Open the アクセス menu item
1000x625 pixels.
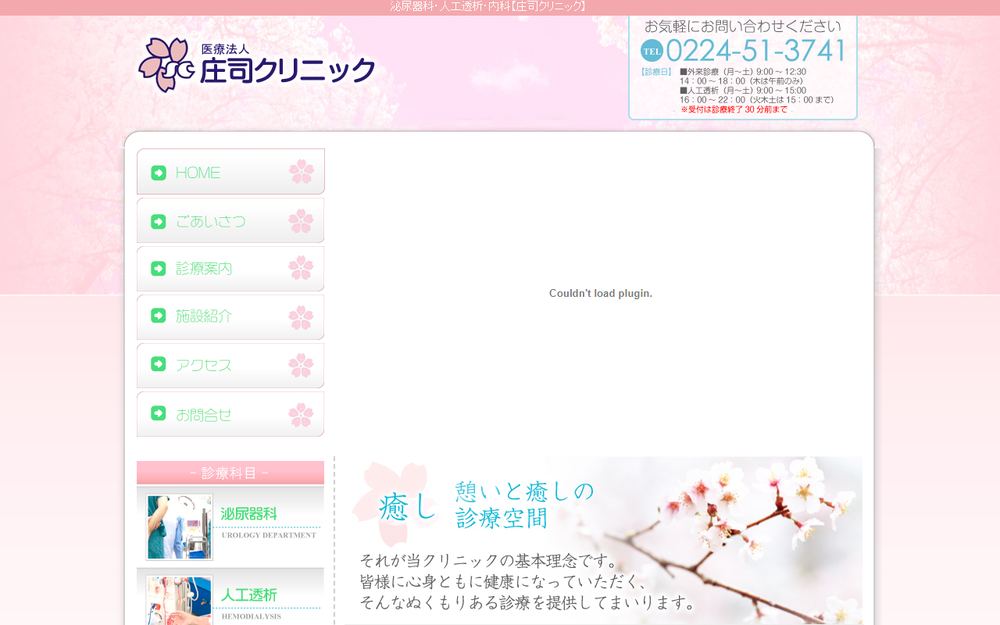pos(231,365)
